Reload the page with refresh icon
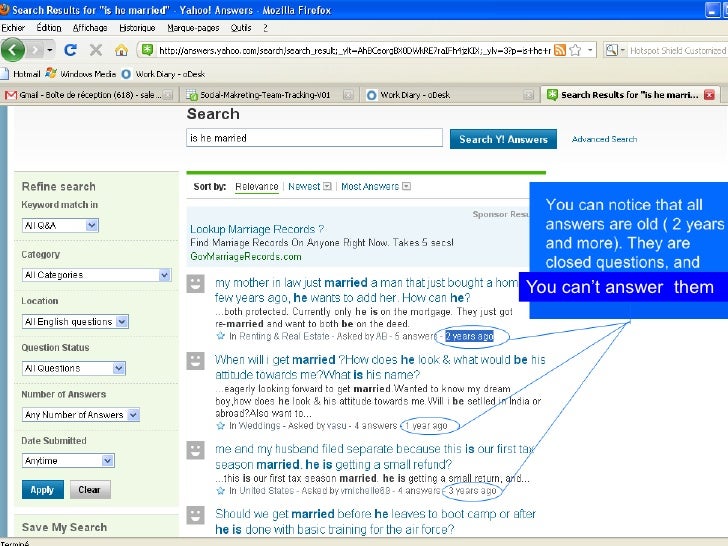728x546 pixels. [x=70, y=50]
